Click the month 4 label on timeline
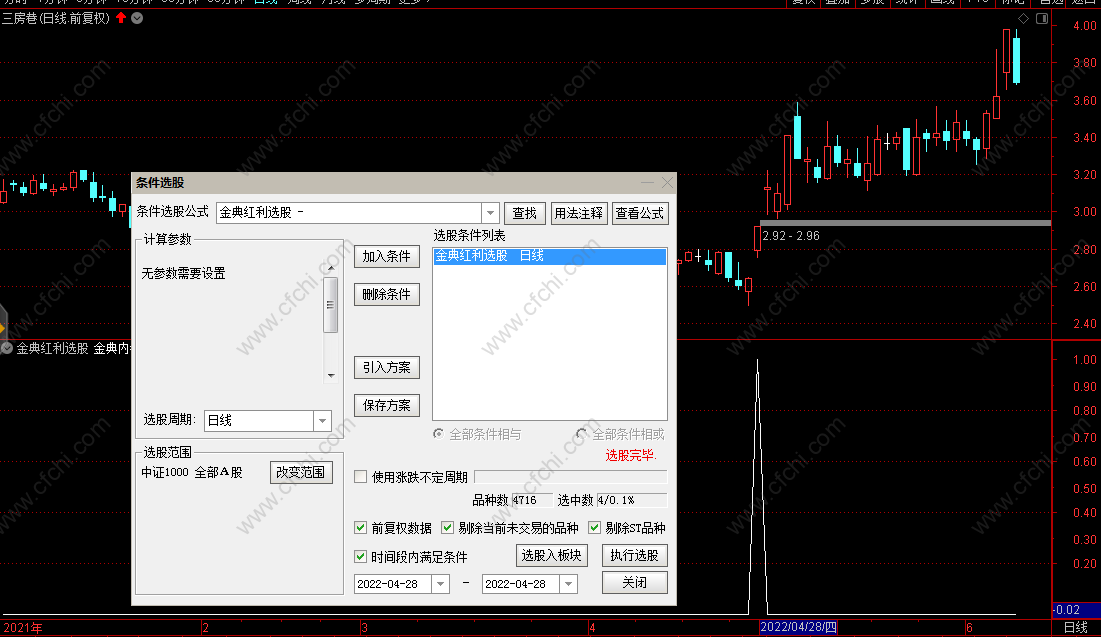Screen dimensions: 1101x637 coord(593,628)
